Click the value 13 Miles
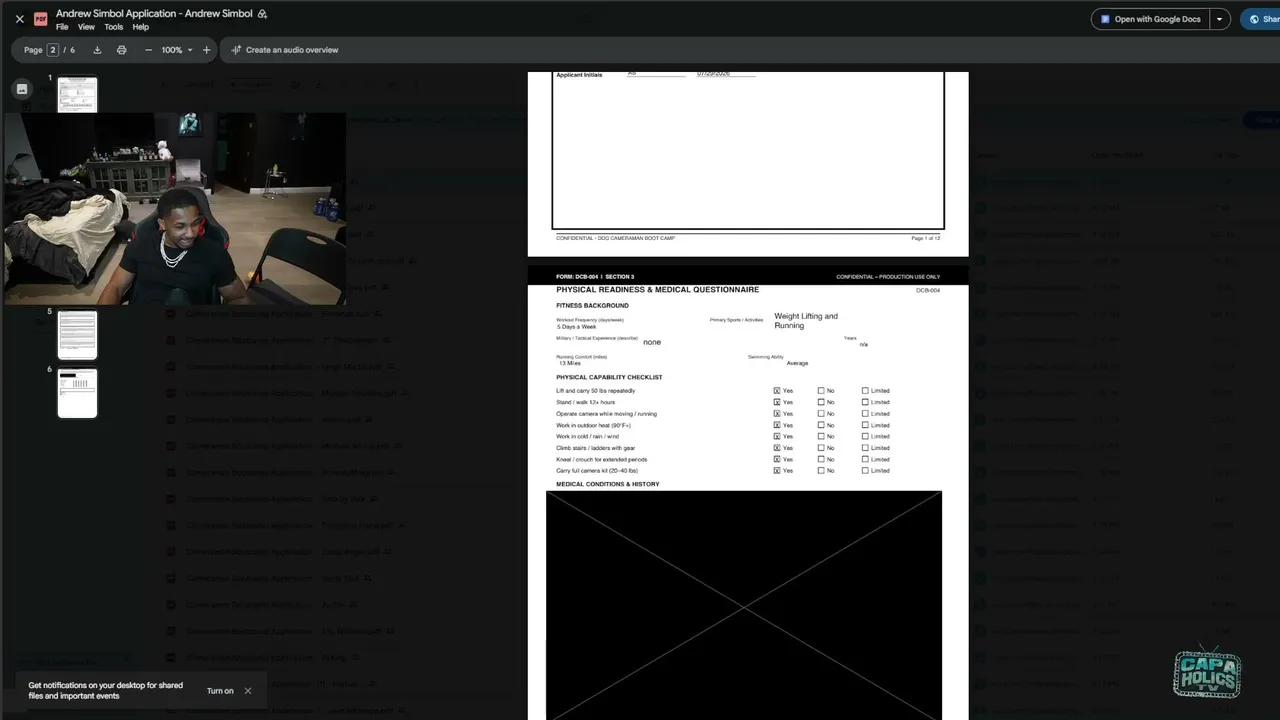The height and width of the screenshot is (720, 1280). point(569,364)
